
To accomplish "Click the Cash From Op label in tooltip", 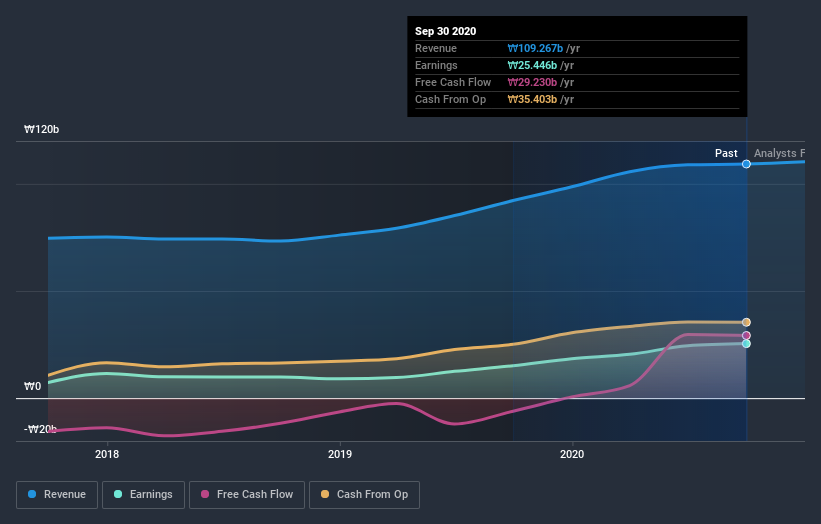I will (450, 99).
